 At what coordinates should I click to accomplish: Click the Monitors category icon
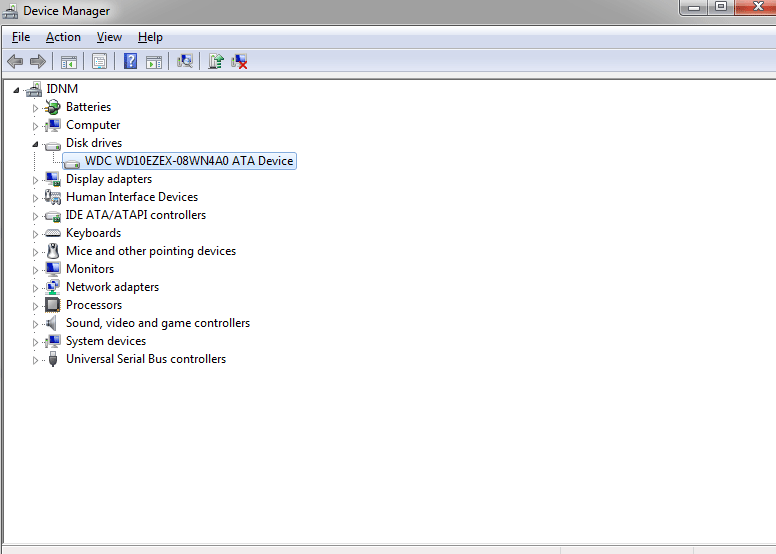52,269
